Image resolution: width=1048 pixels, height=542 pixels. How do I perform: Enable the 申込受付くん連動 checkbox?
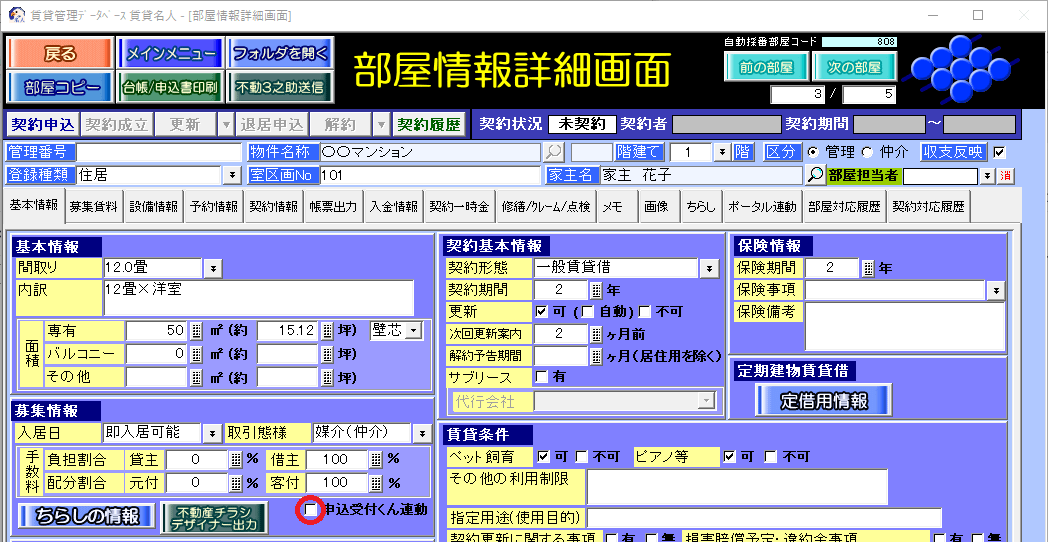pyautogui.click(x=311, y=510)
